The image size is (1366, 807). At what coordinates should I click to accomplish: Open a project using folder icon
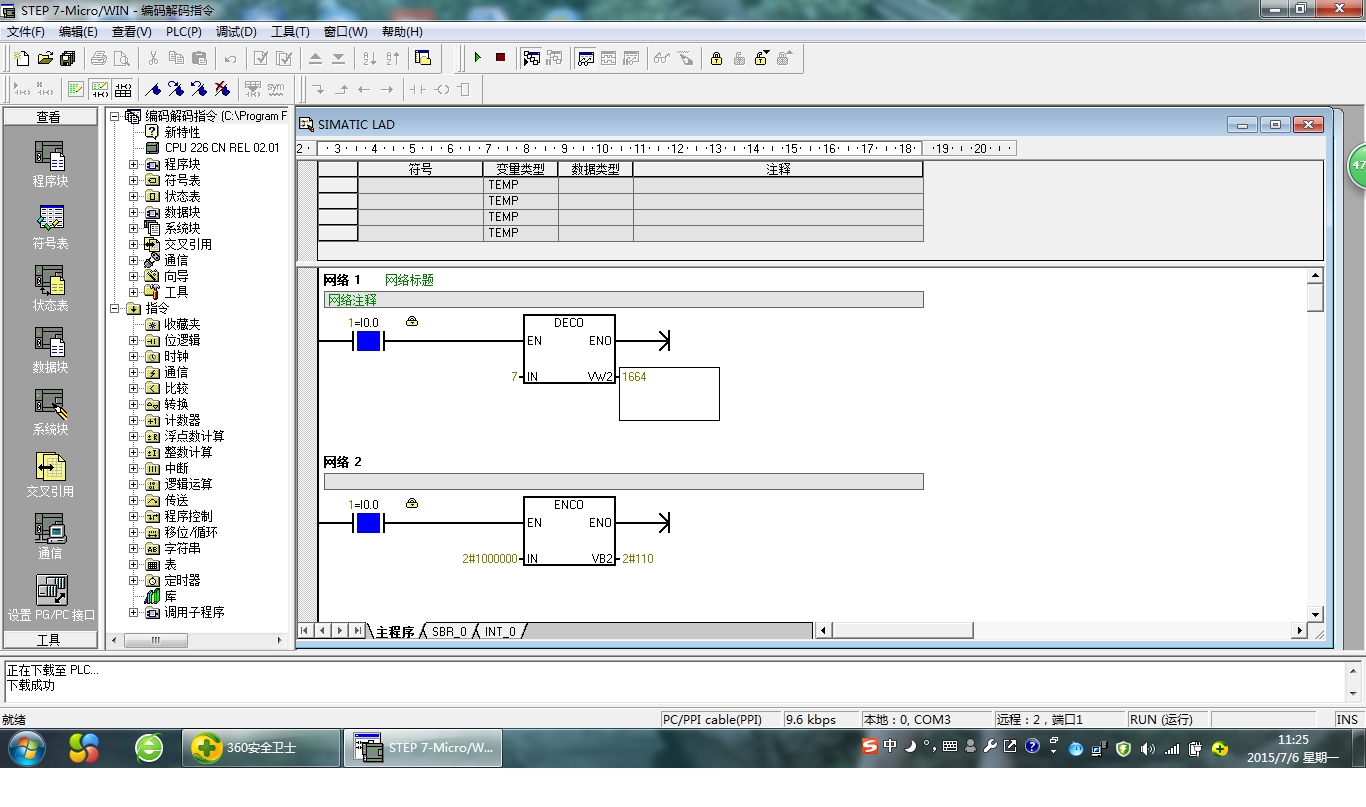pyautogui.click(x=45, y=59)
